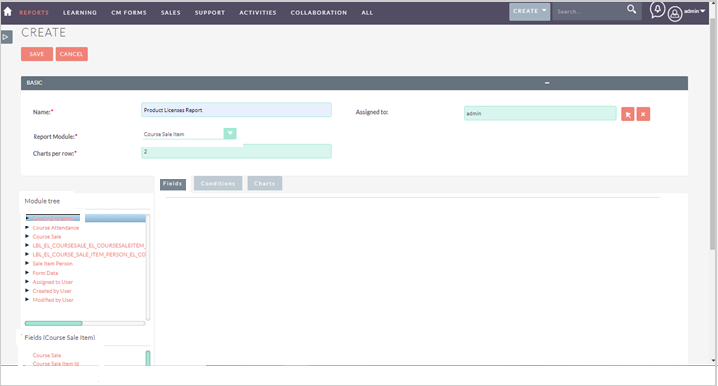Image resolution: width=718 pixels, height=386 pixels.
Task: Expand the left sidebar toggle arrow
Action: [x=6, y=37]
